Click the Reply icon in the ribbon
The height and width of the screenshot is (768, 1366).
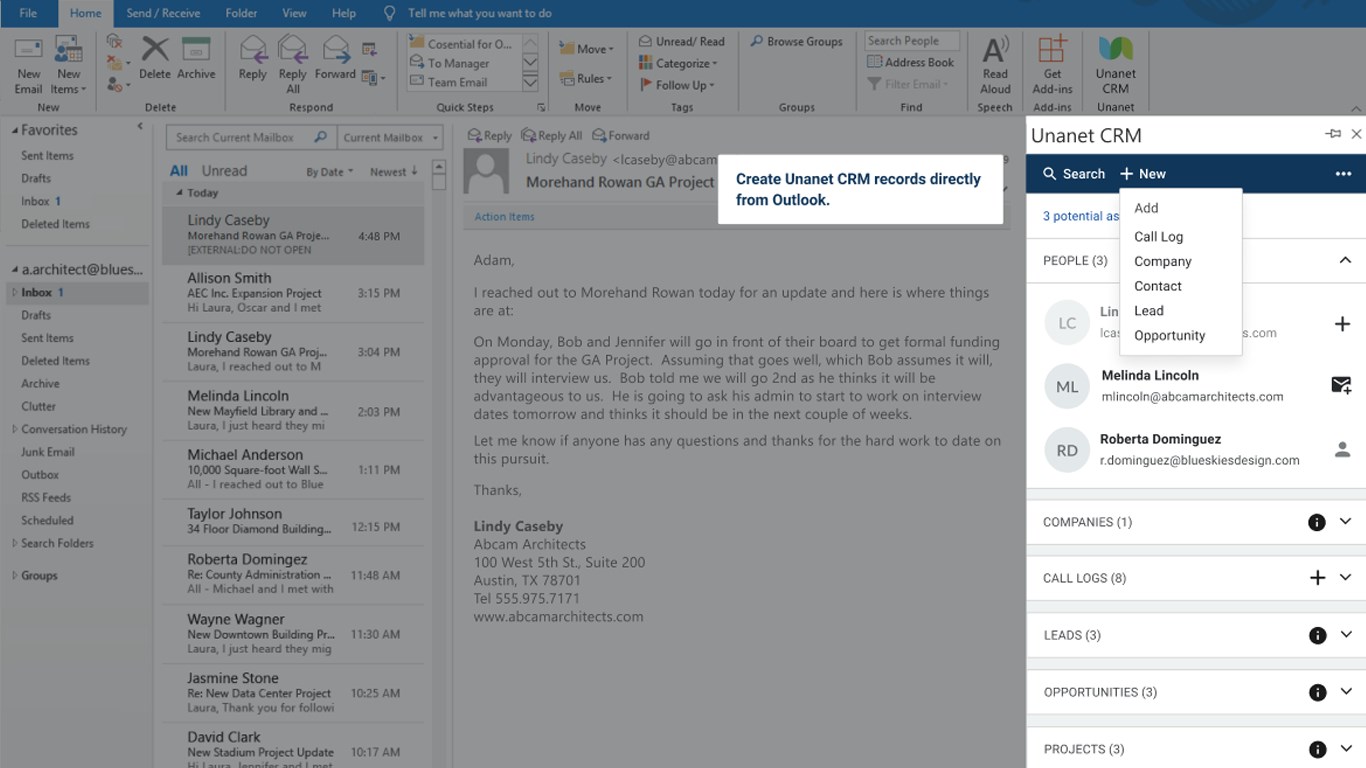(252, 58)
